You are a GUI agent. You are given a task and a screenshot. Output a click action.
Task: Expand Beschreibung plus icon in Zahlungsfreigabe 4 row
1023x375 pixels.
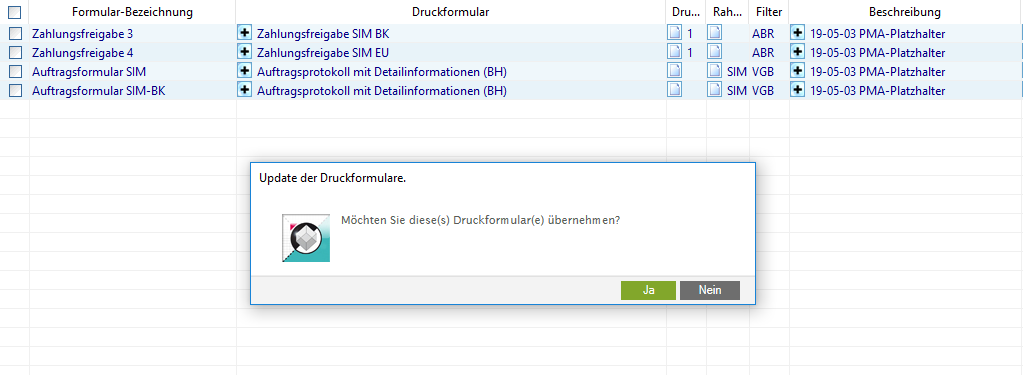(x=798, y=52)
